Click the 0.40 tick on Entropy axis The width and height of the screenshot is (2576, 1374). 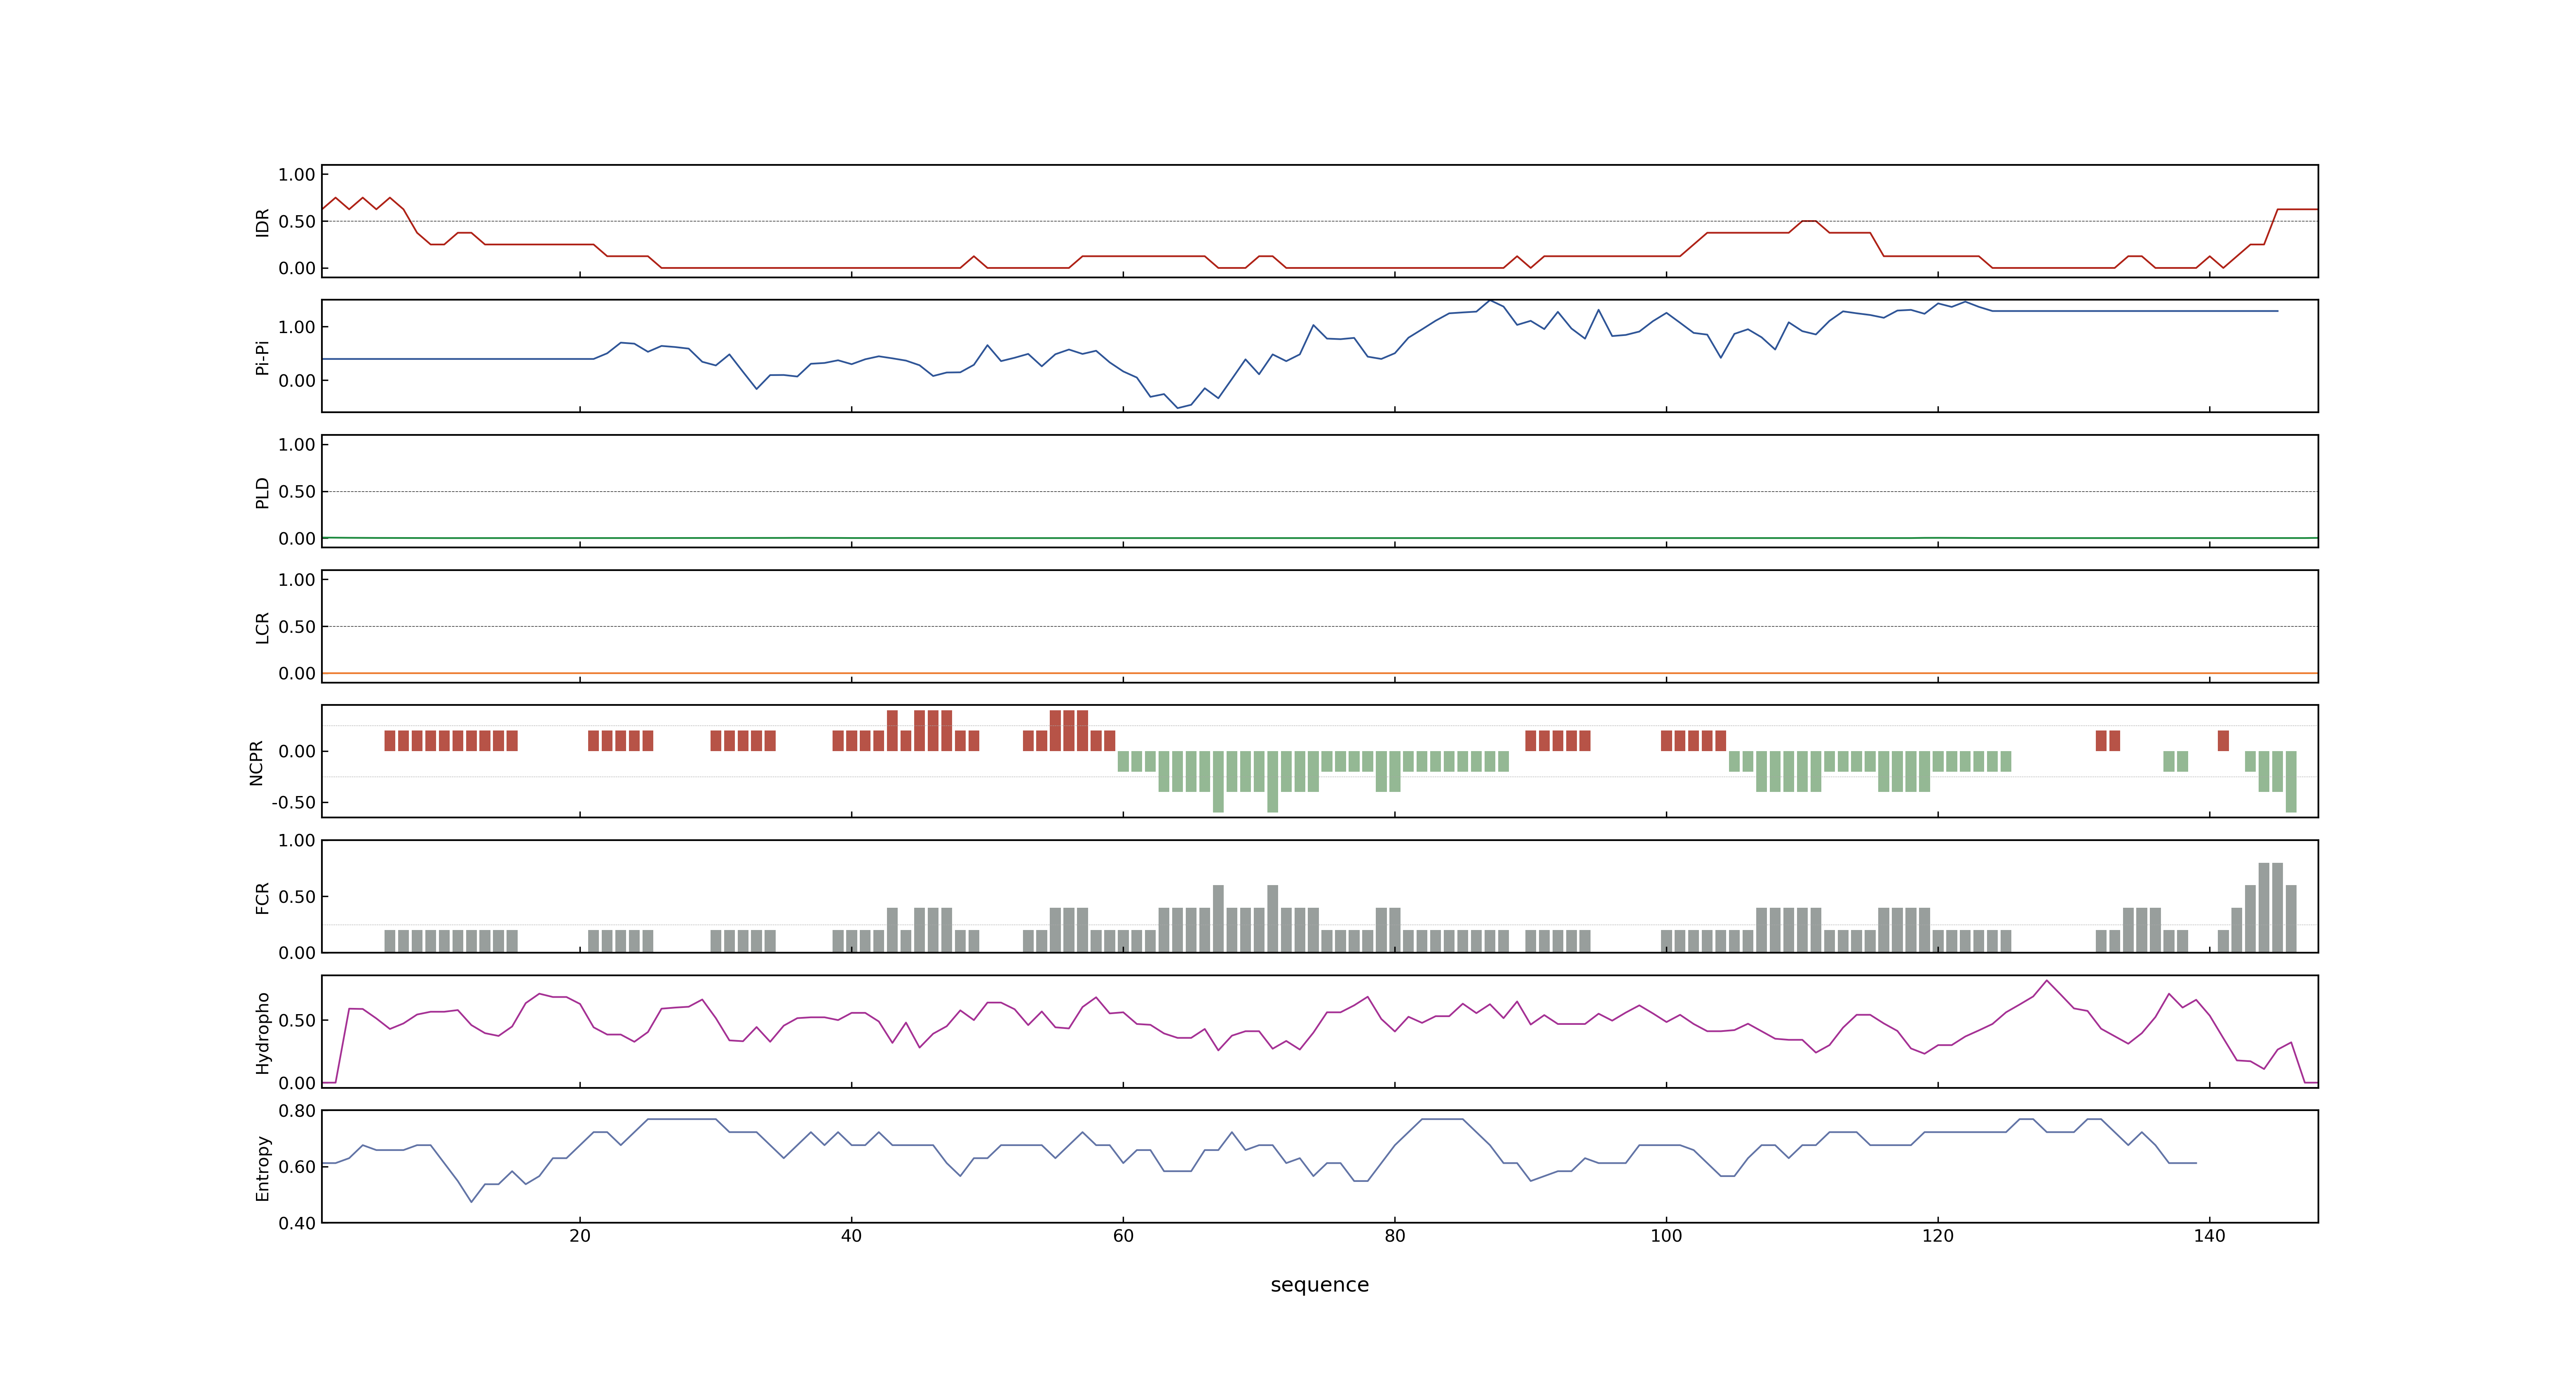[x=297, y=1223]
